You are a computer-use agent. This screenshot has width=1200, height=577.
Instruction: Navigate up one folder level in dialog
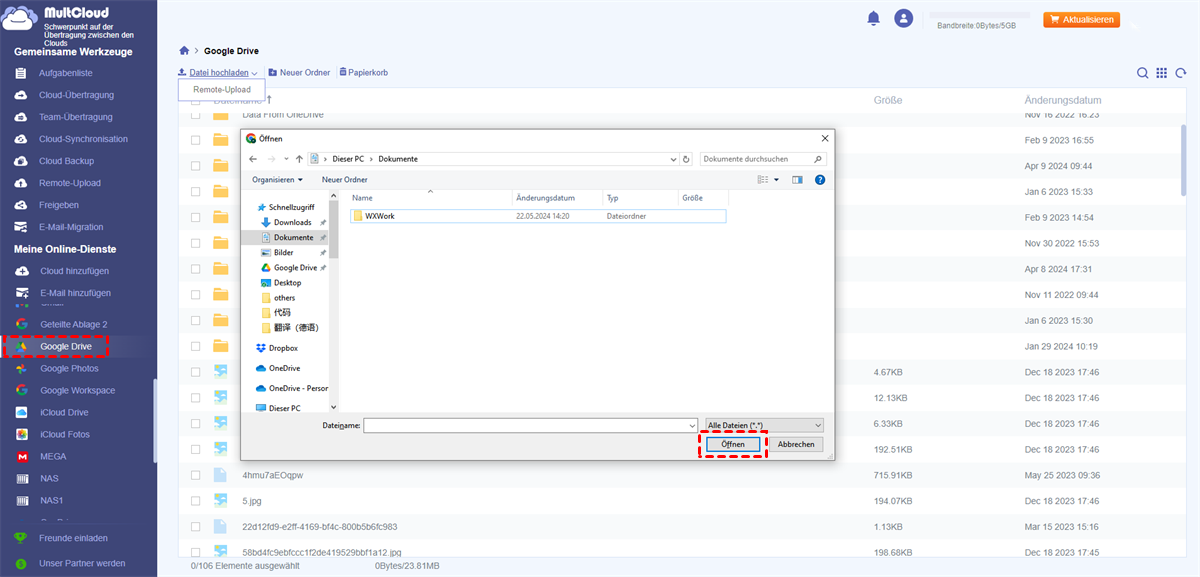tap(299, 159)
